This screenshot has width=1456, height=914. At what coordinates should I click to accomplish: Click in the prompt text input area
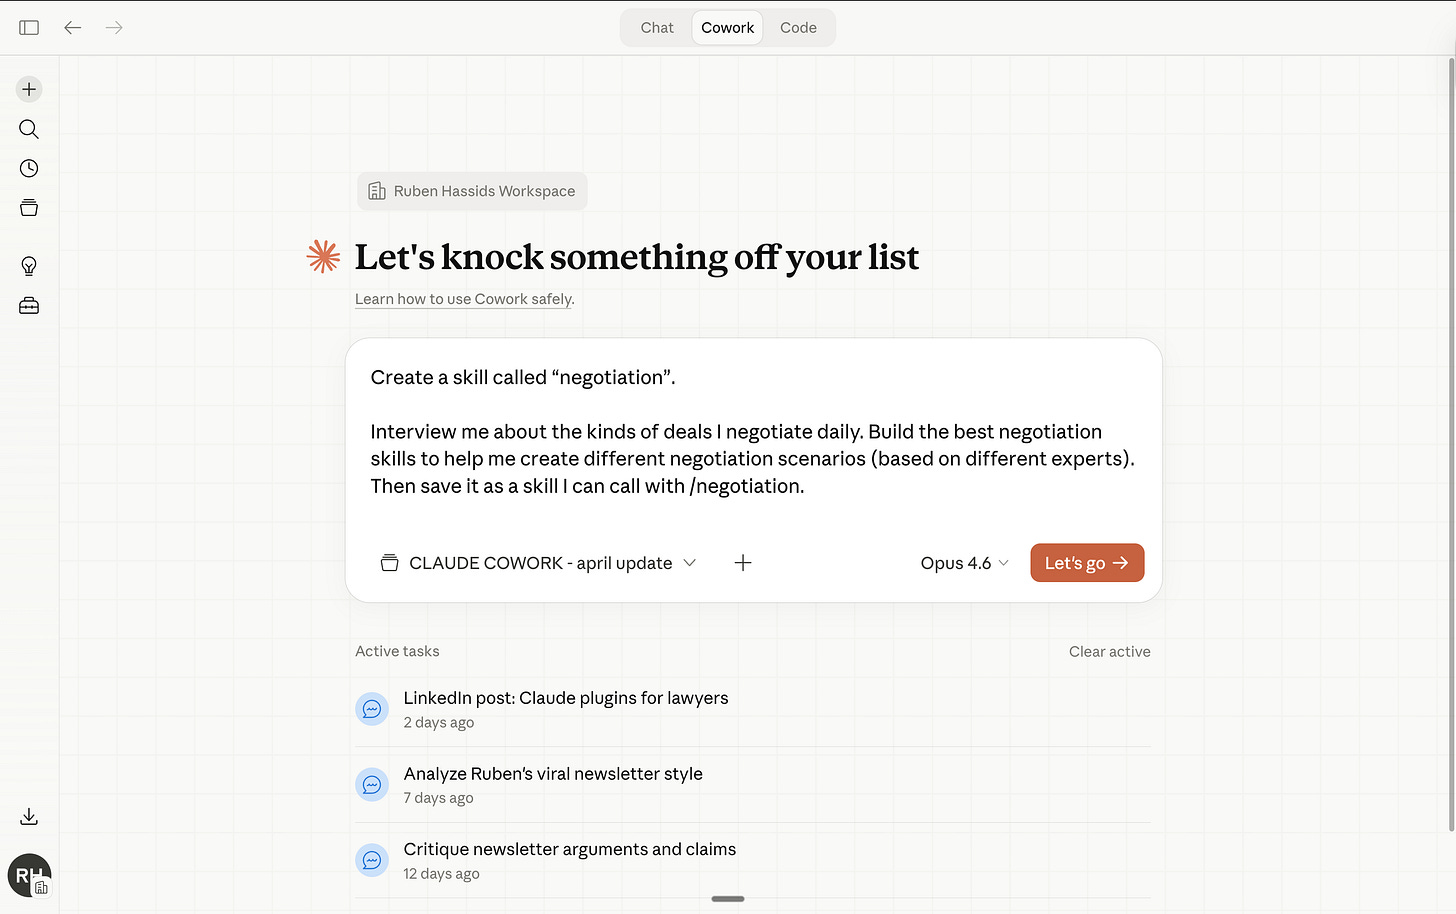(x=753, y=432)
